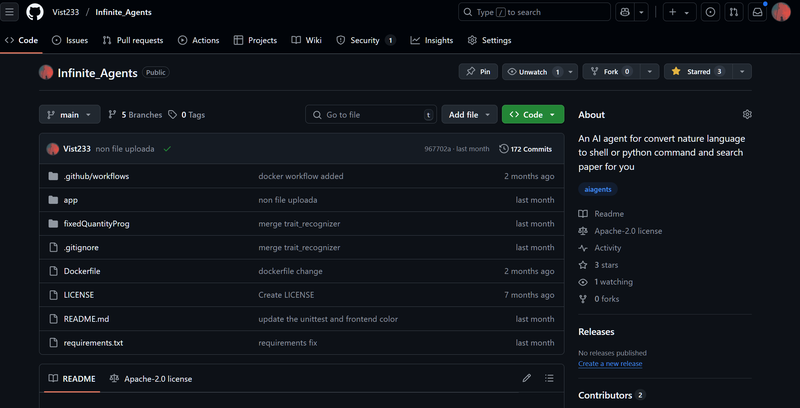Image resolution: width=800 pixels, height=408 pixels.
Task: Open the .gitignore file
Action: coord(81,247)
